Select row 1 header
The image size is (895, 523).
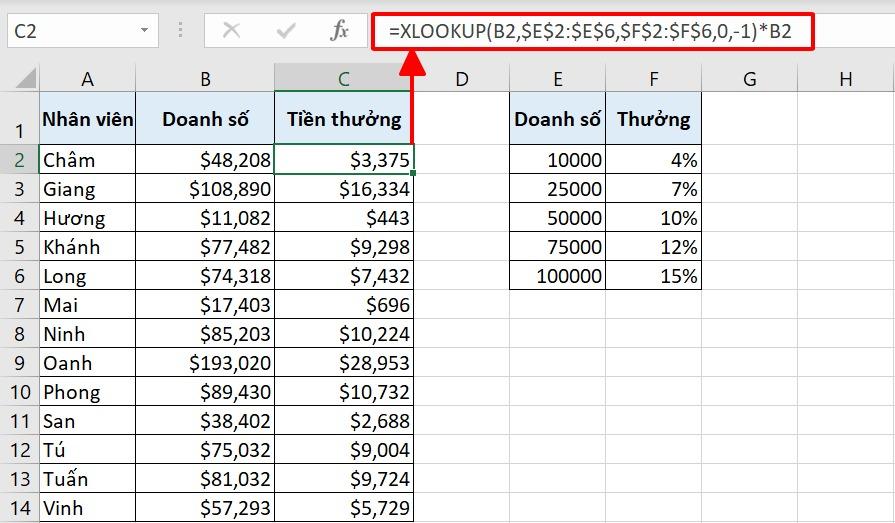click(x=19, y=118)
